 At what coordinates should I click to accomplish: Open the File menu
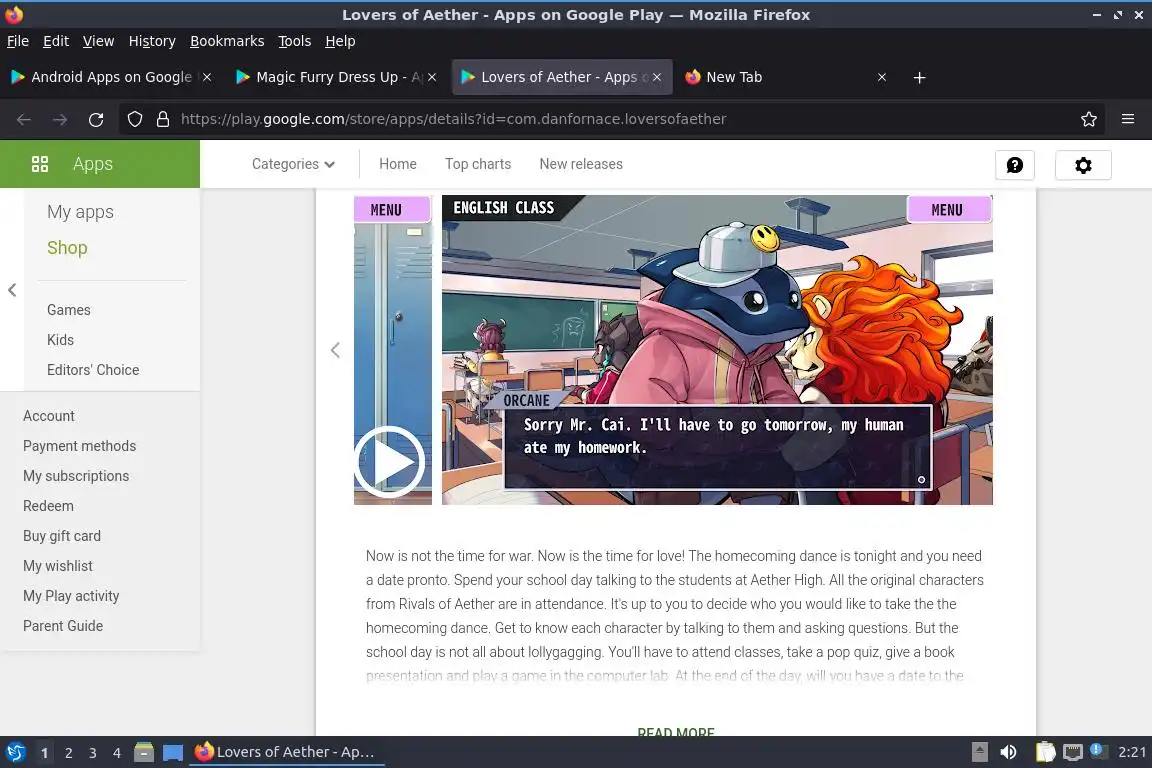18,41
